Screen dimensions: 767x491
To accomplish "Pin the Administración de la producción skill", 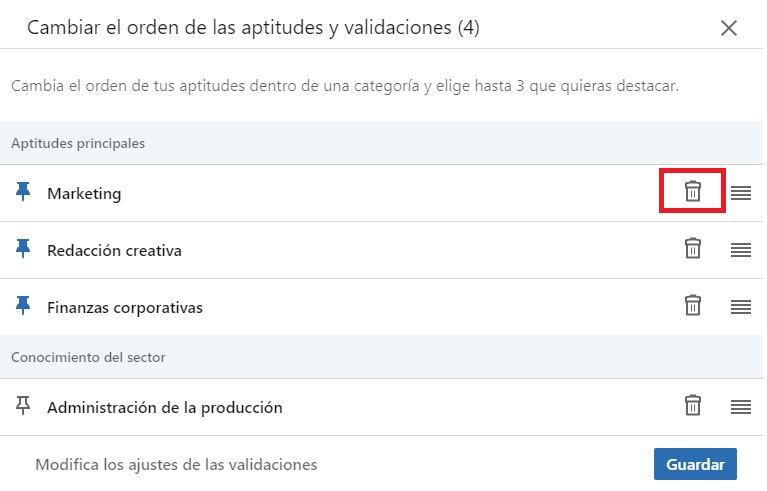I will point(24,406).
